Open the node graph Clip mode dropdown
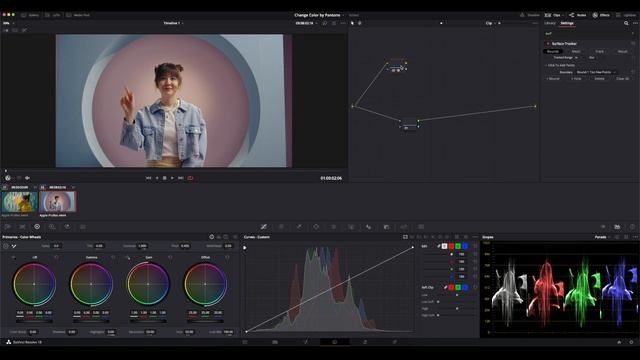The height and width of the screenshot is (360, 640). pos(491,23)
